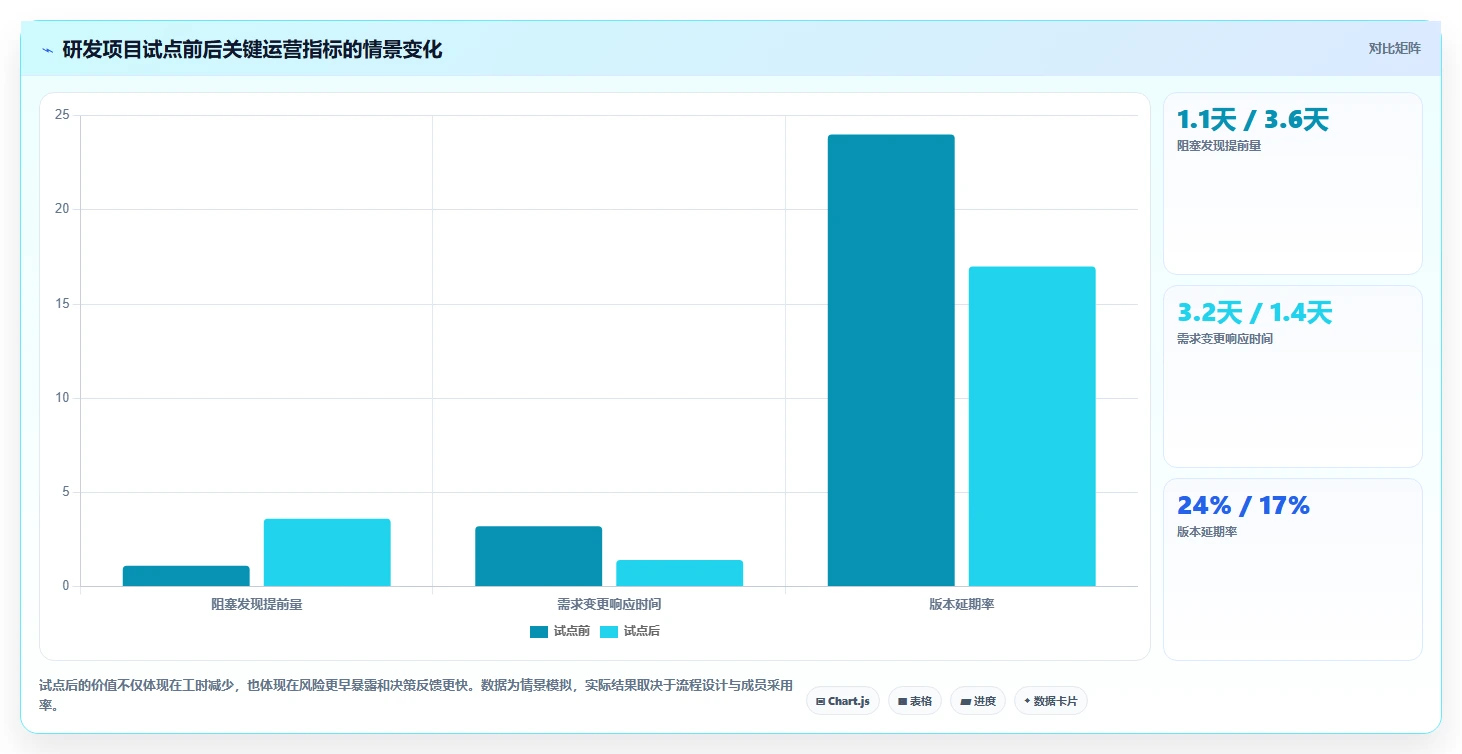The height and width of the screenshot is (754, 1462).
Task: Click the Chart.js tag chip
Action: click(843, 701)
